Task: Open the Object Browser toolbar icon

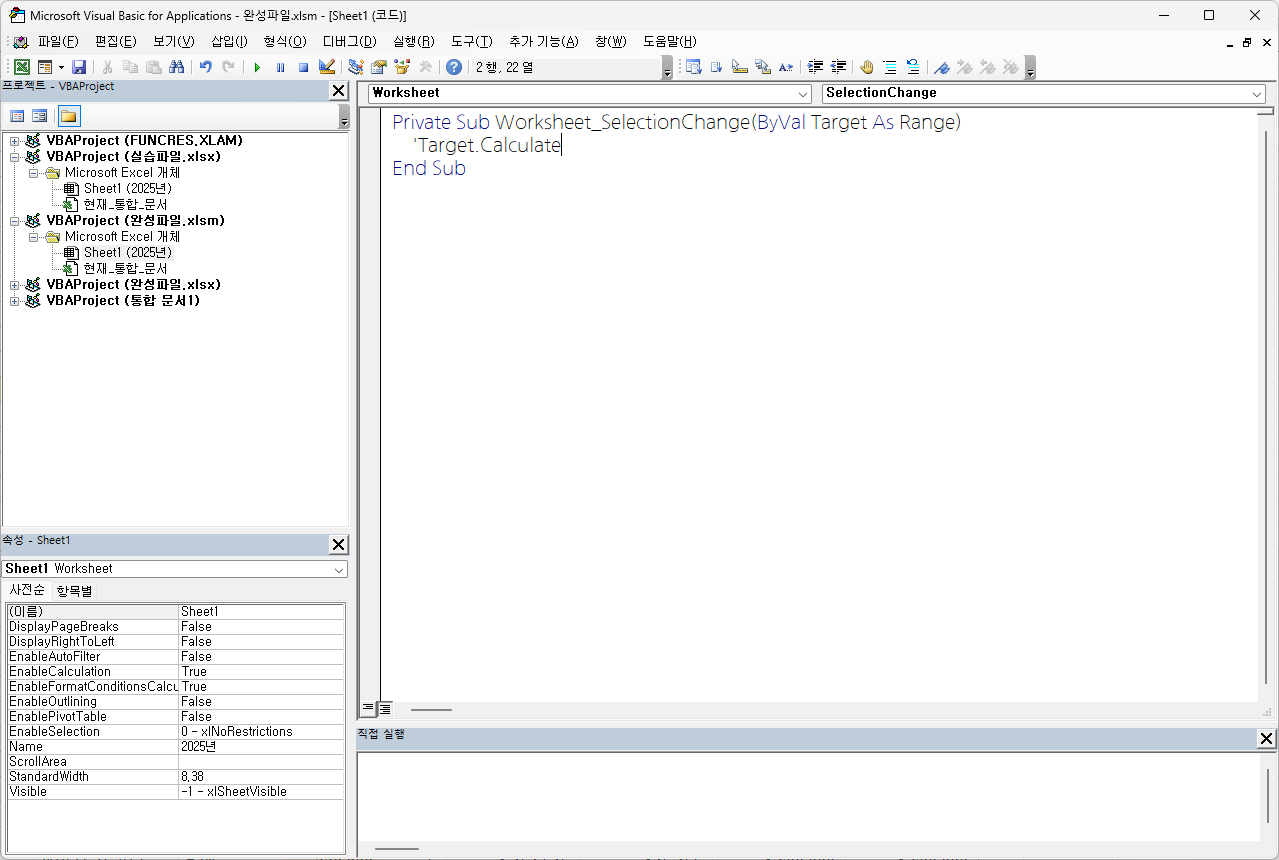Action: pyautogui.click(x=402, y=67)
